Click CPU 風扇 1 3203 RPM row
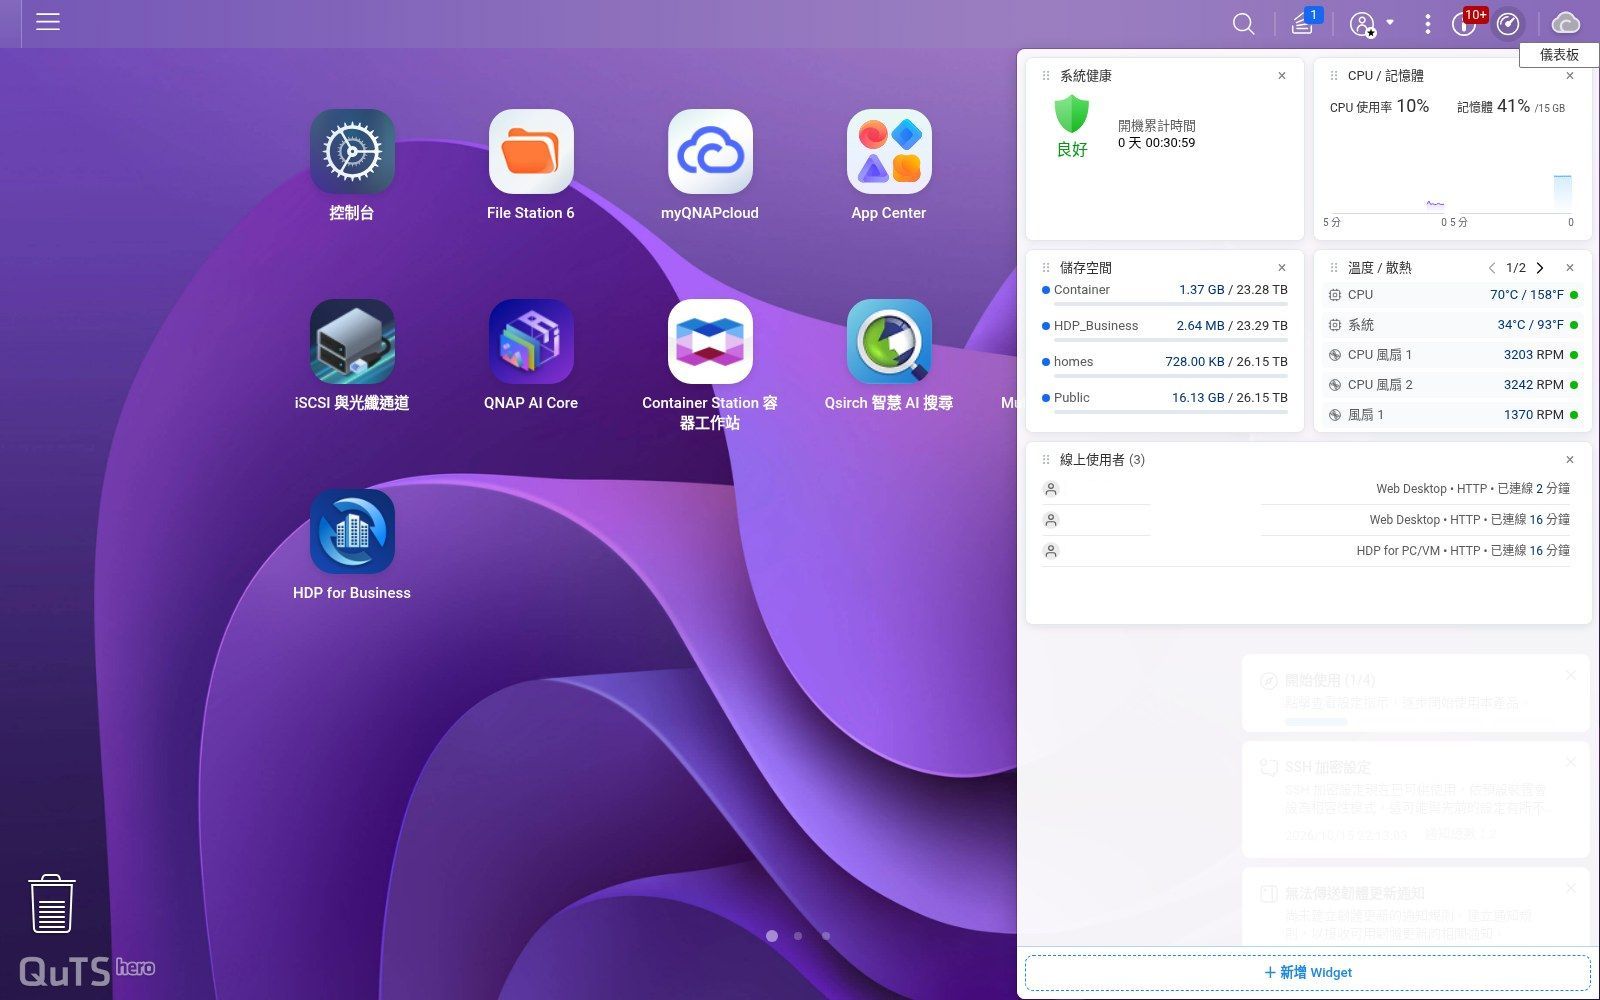The image size is (1600, 1000). point(1453,355)
